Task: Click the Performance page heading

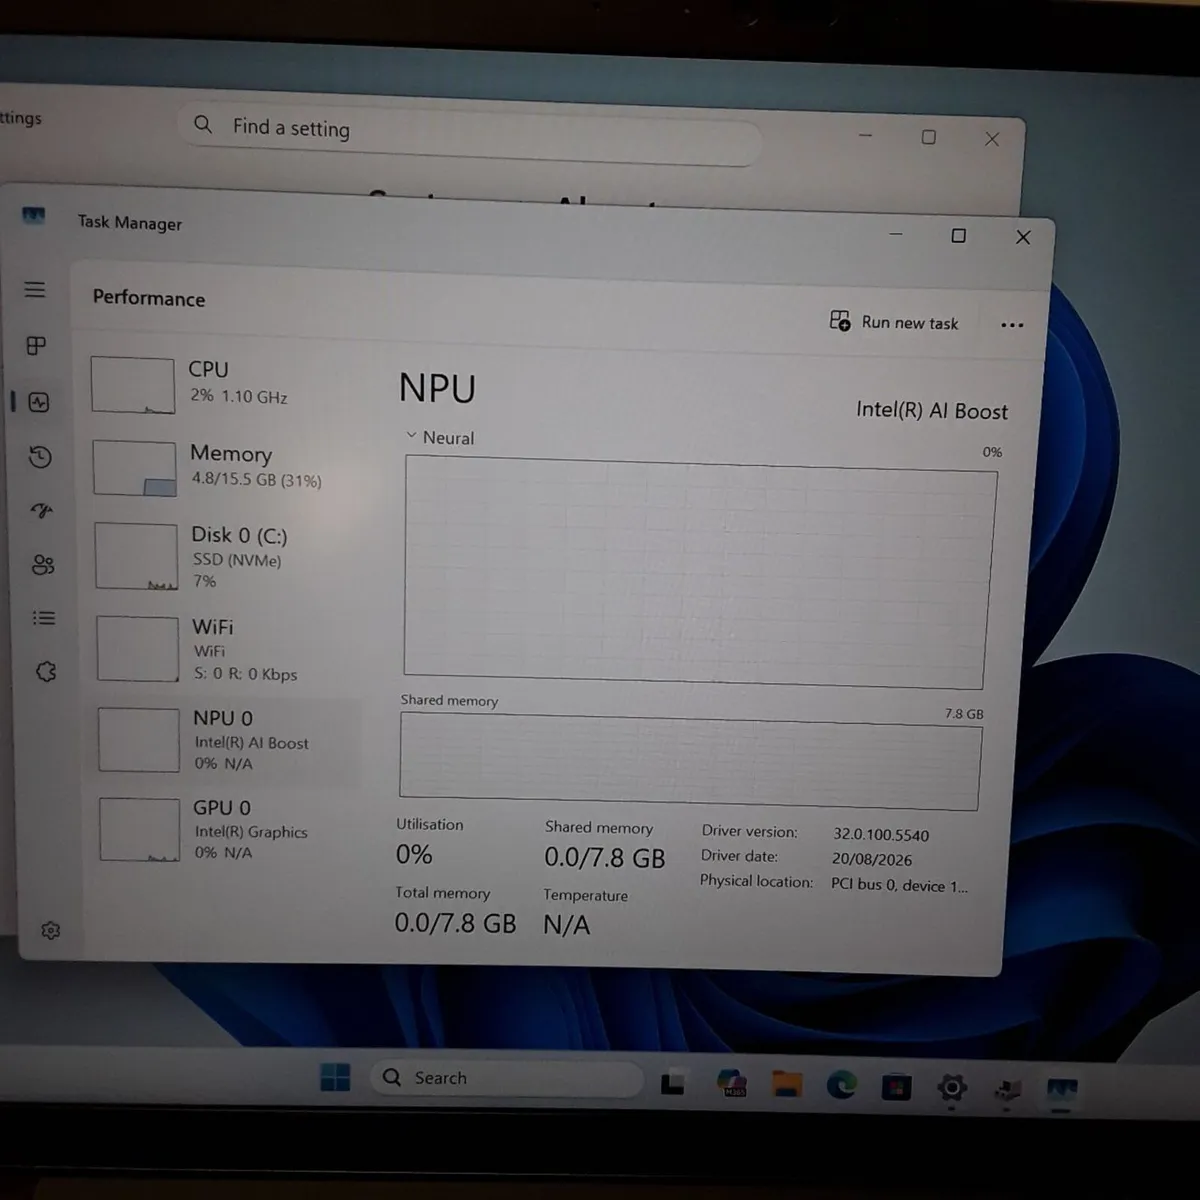Action: (149, 298)
